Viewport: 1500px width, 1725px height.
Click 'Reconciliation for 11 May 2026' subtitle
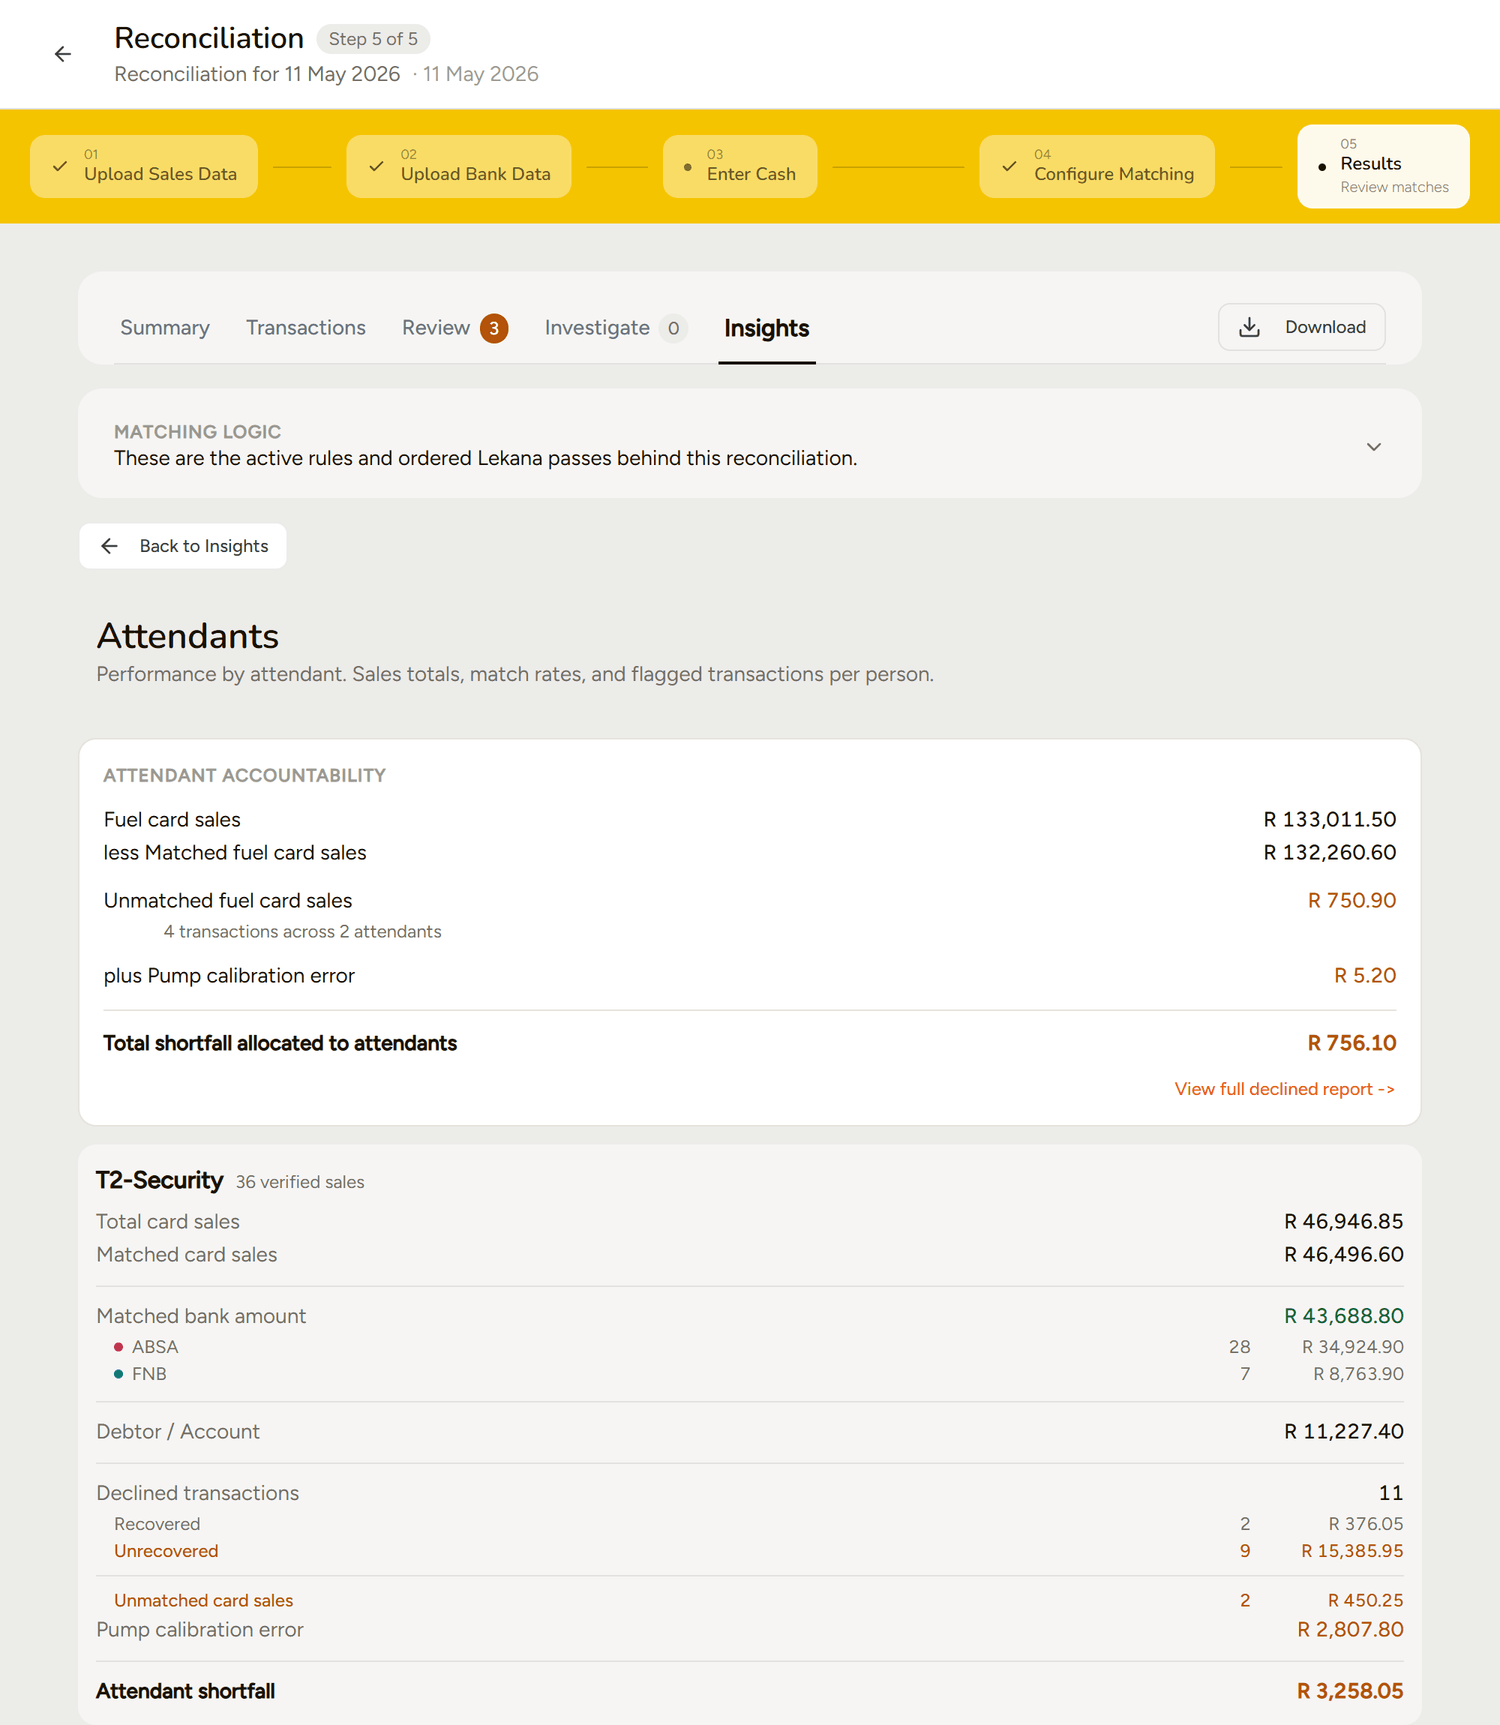(x=257, y=74)
